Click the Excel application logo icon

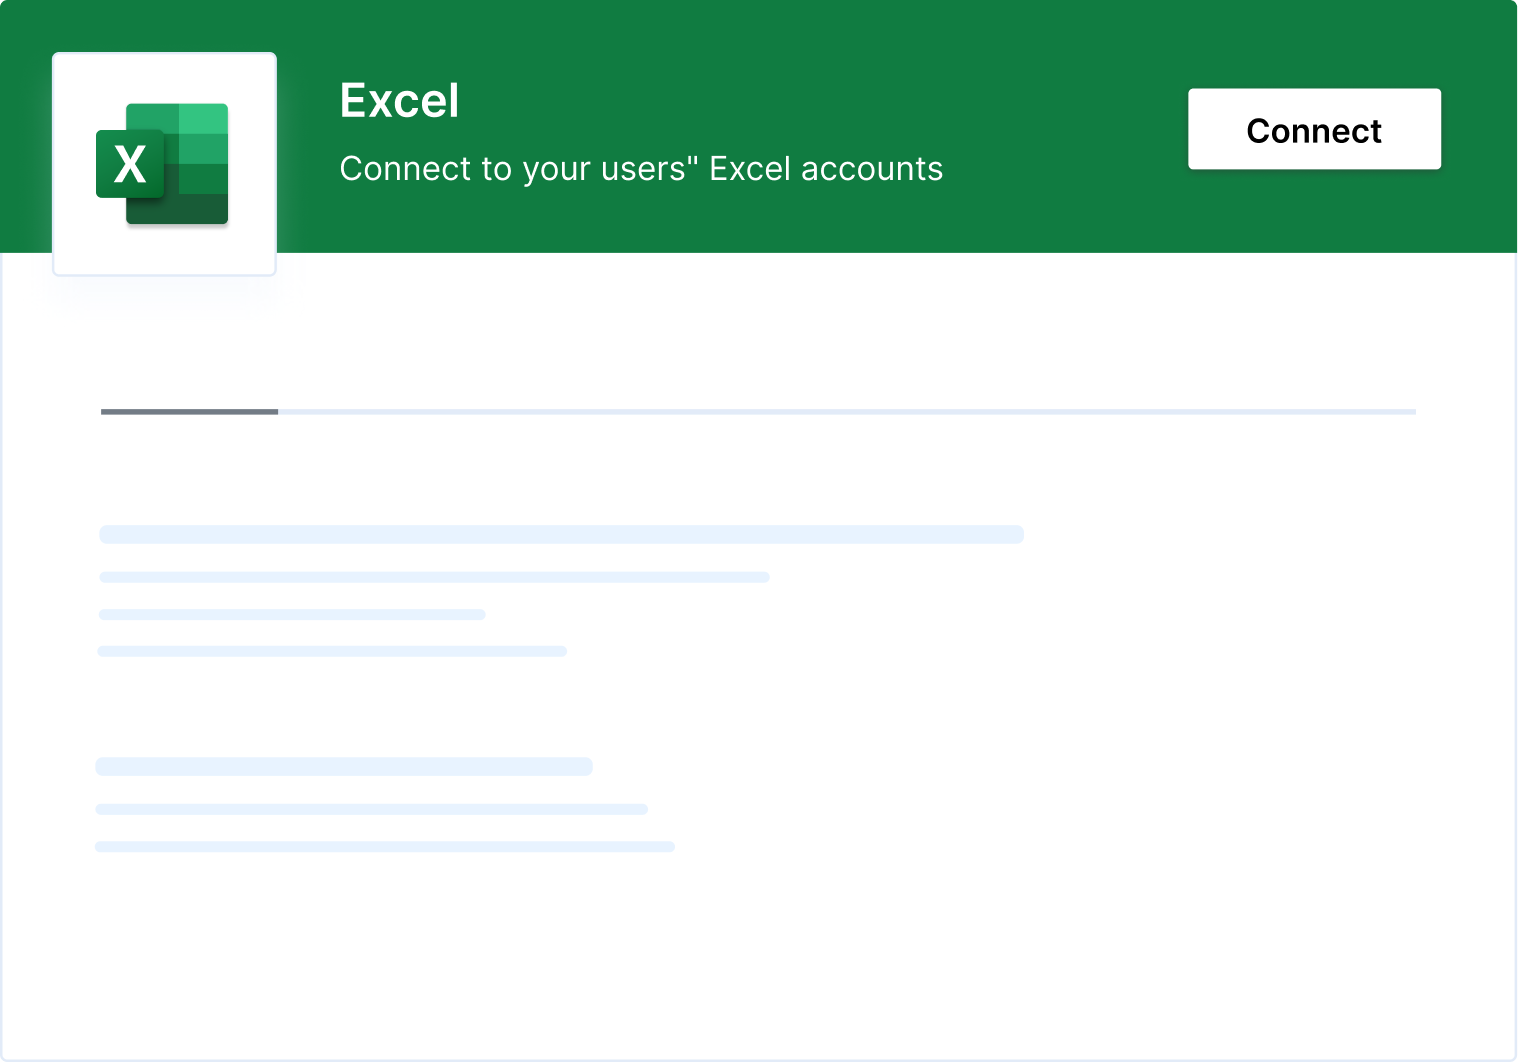(x=163, y=163)
